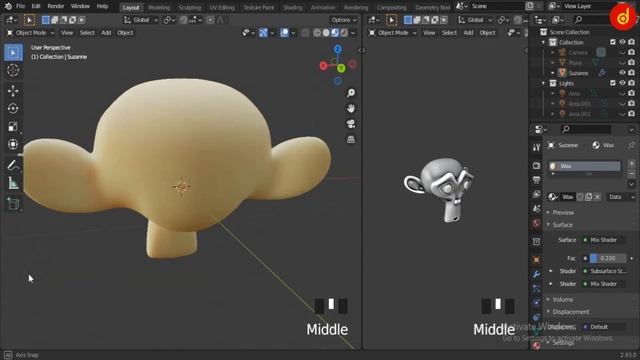Expand Suzanne in the outliner
Viewport: 640px width, 360px height.
click(x=553, y=73)
